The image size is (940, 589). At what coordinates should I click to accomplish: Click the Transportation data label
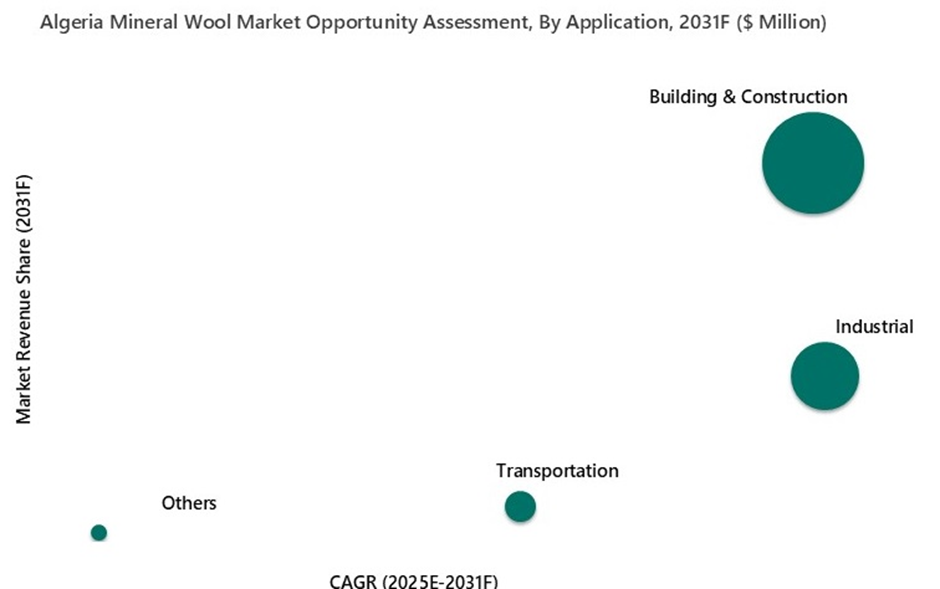point(557,471)
